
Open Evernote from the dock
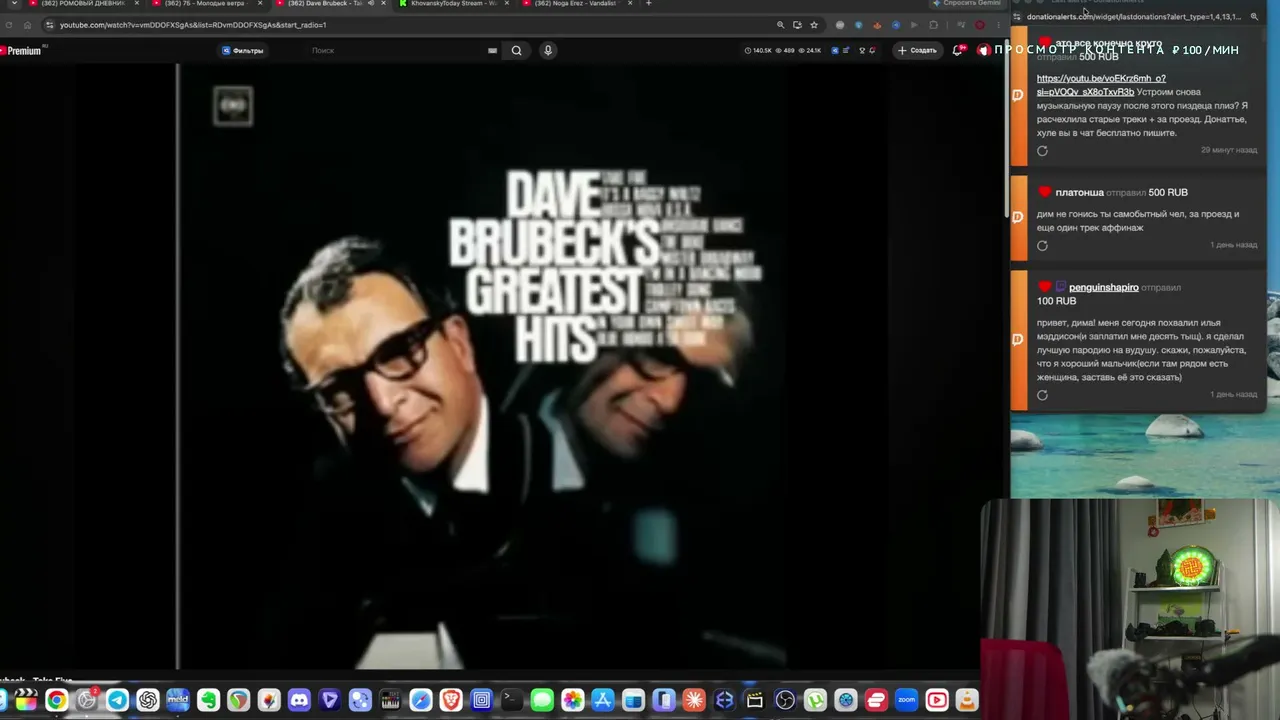(208, 700)
